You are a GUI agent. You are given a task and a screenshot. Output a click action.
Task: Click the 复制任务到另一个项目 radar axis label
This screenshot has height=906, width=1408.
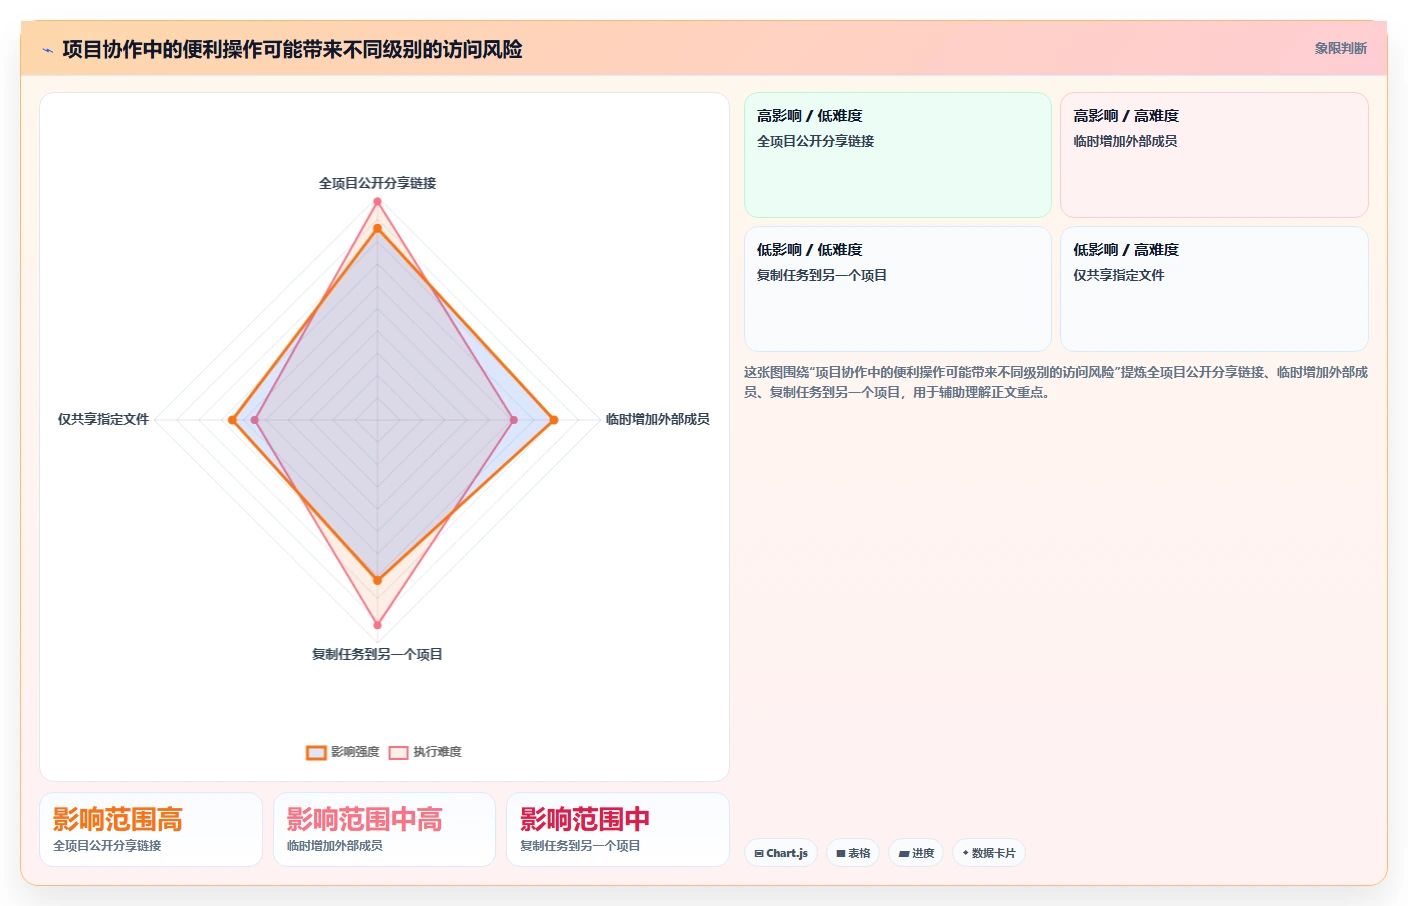pyautogui.click(x=377, y=654)
